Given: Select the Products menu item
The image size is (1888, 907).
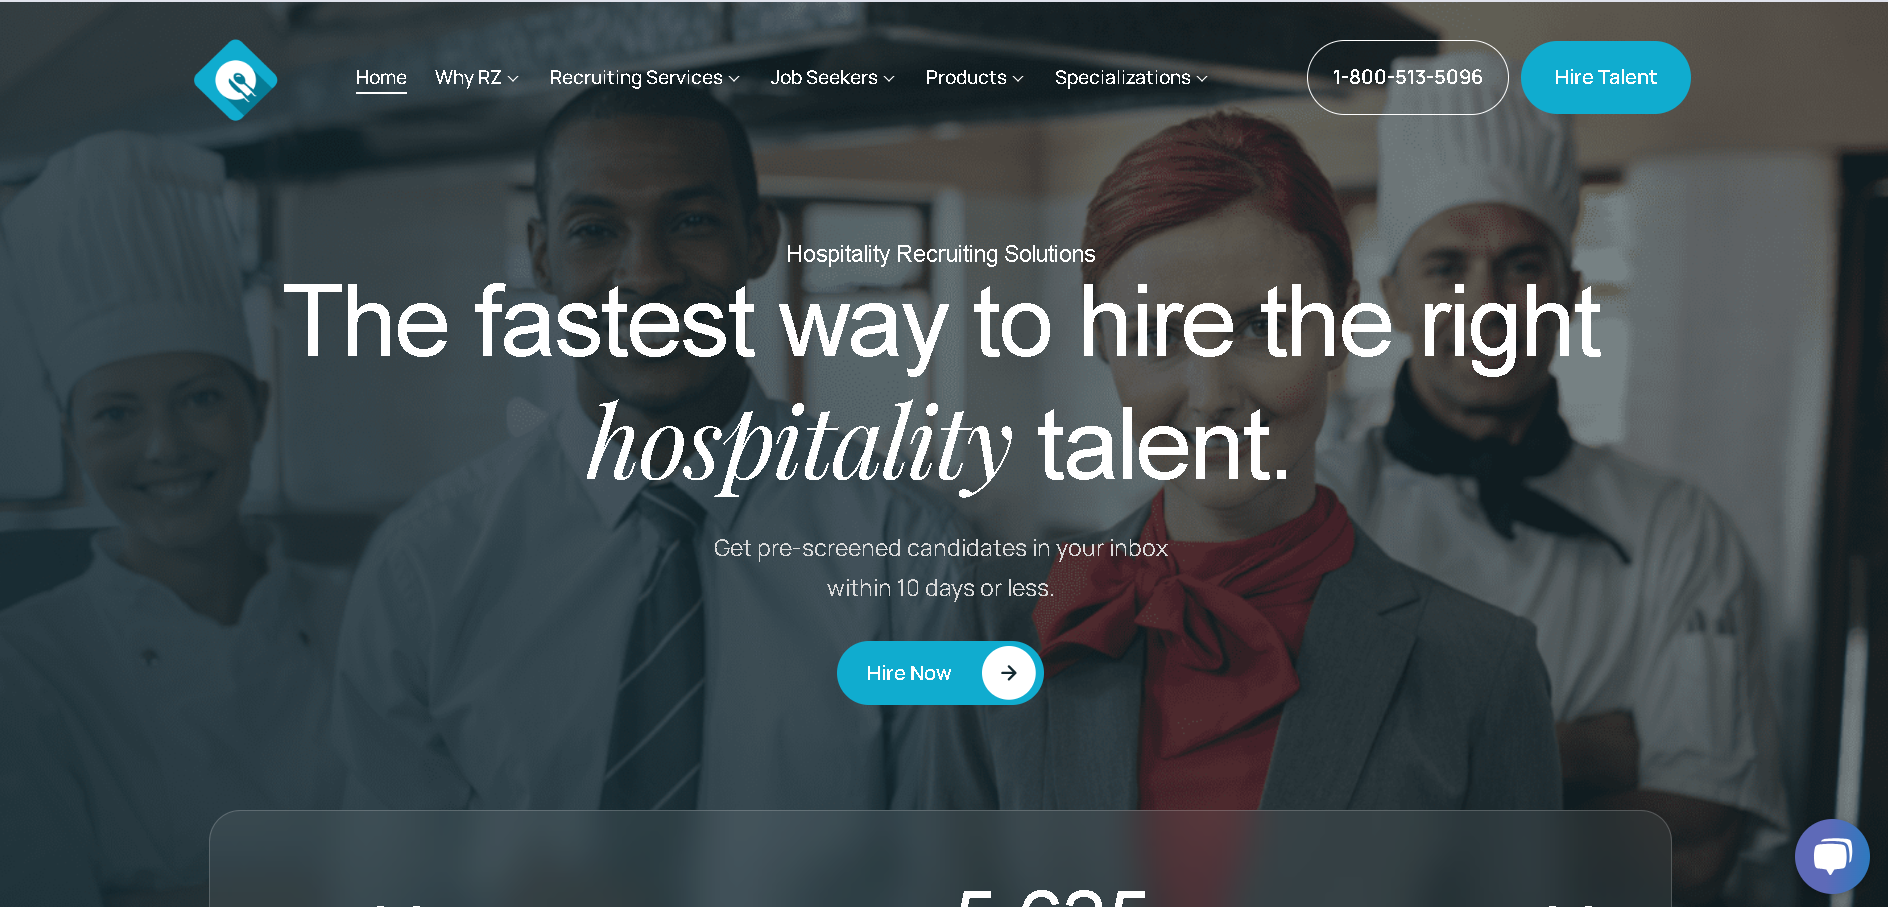Looking at the screenshot, I should click(x=966, y=78).
